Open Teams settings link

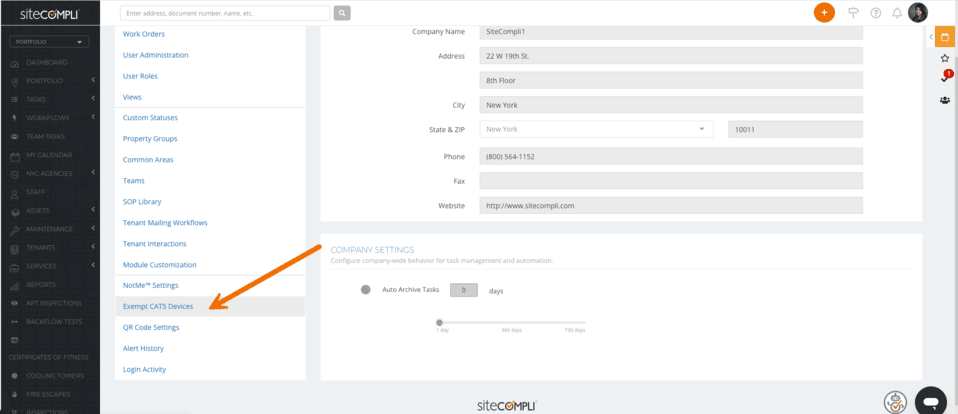click(134, 181)
